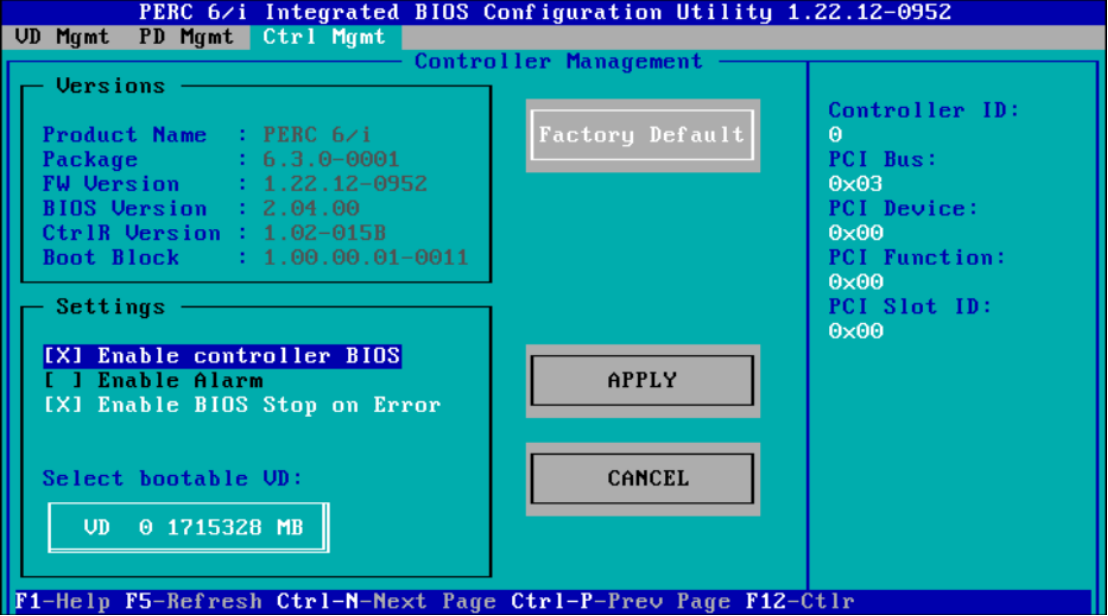Click the Controller ID label

point(924,110)
